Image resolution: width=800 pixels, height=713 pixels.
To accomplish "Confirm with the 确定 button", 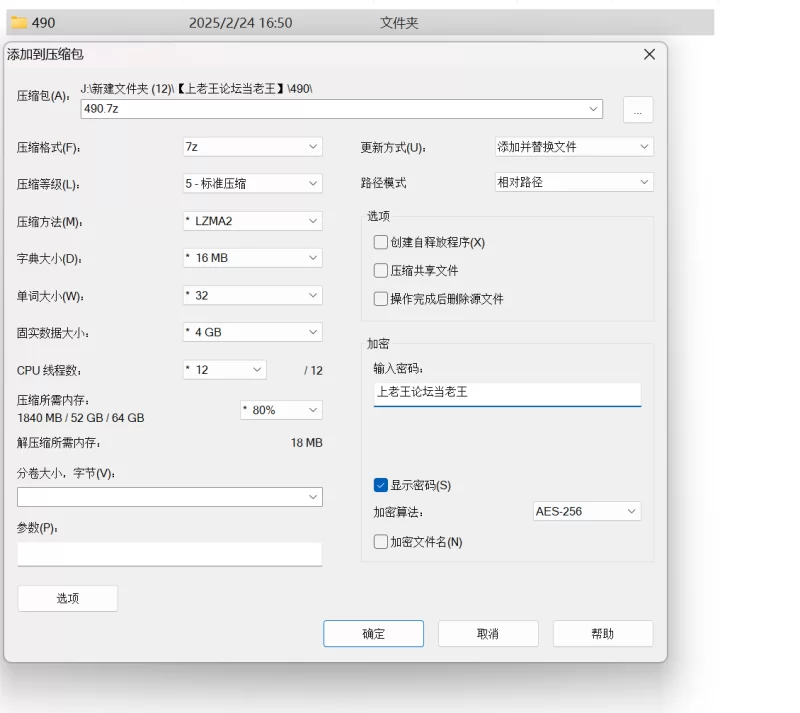I will tap(373, 634).
